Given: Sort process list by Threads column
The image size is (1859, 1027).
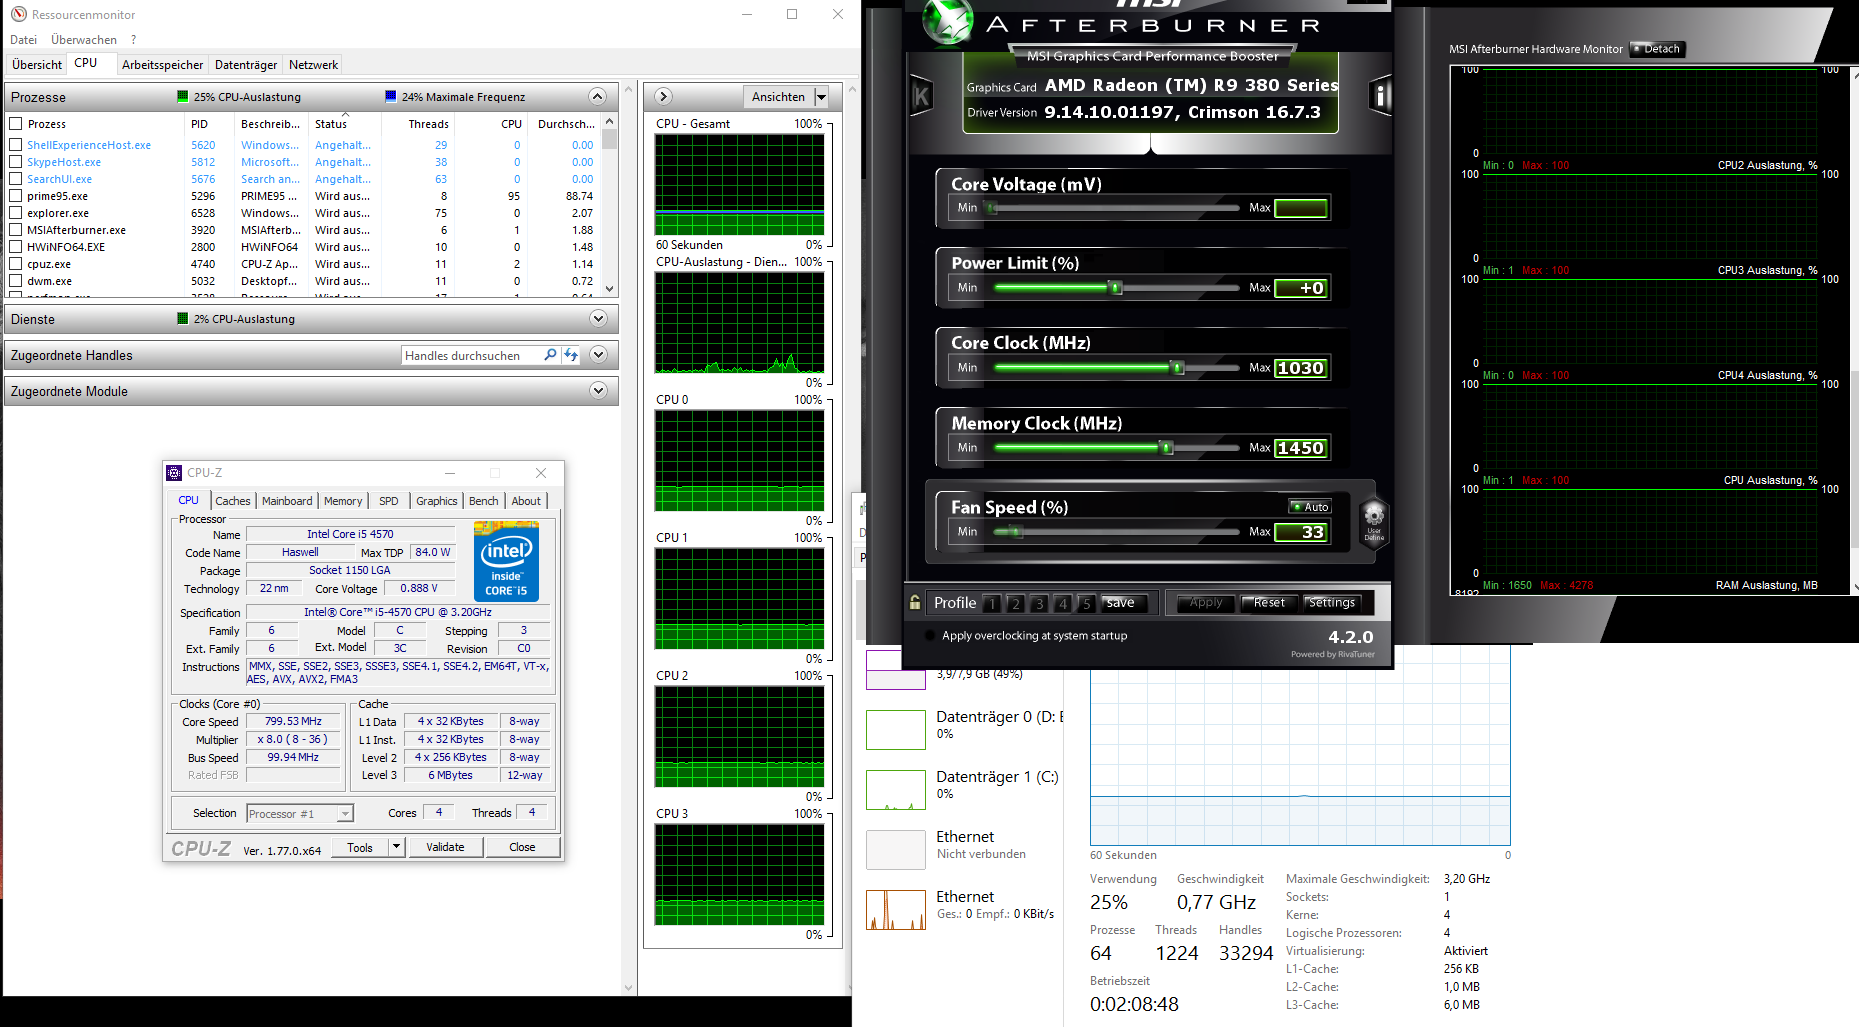Looking at the screenshot, I should pos(428,124).
